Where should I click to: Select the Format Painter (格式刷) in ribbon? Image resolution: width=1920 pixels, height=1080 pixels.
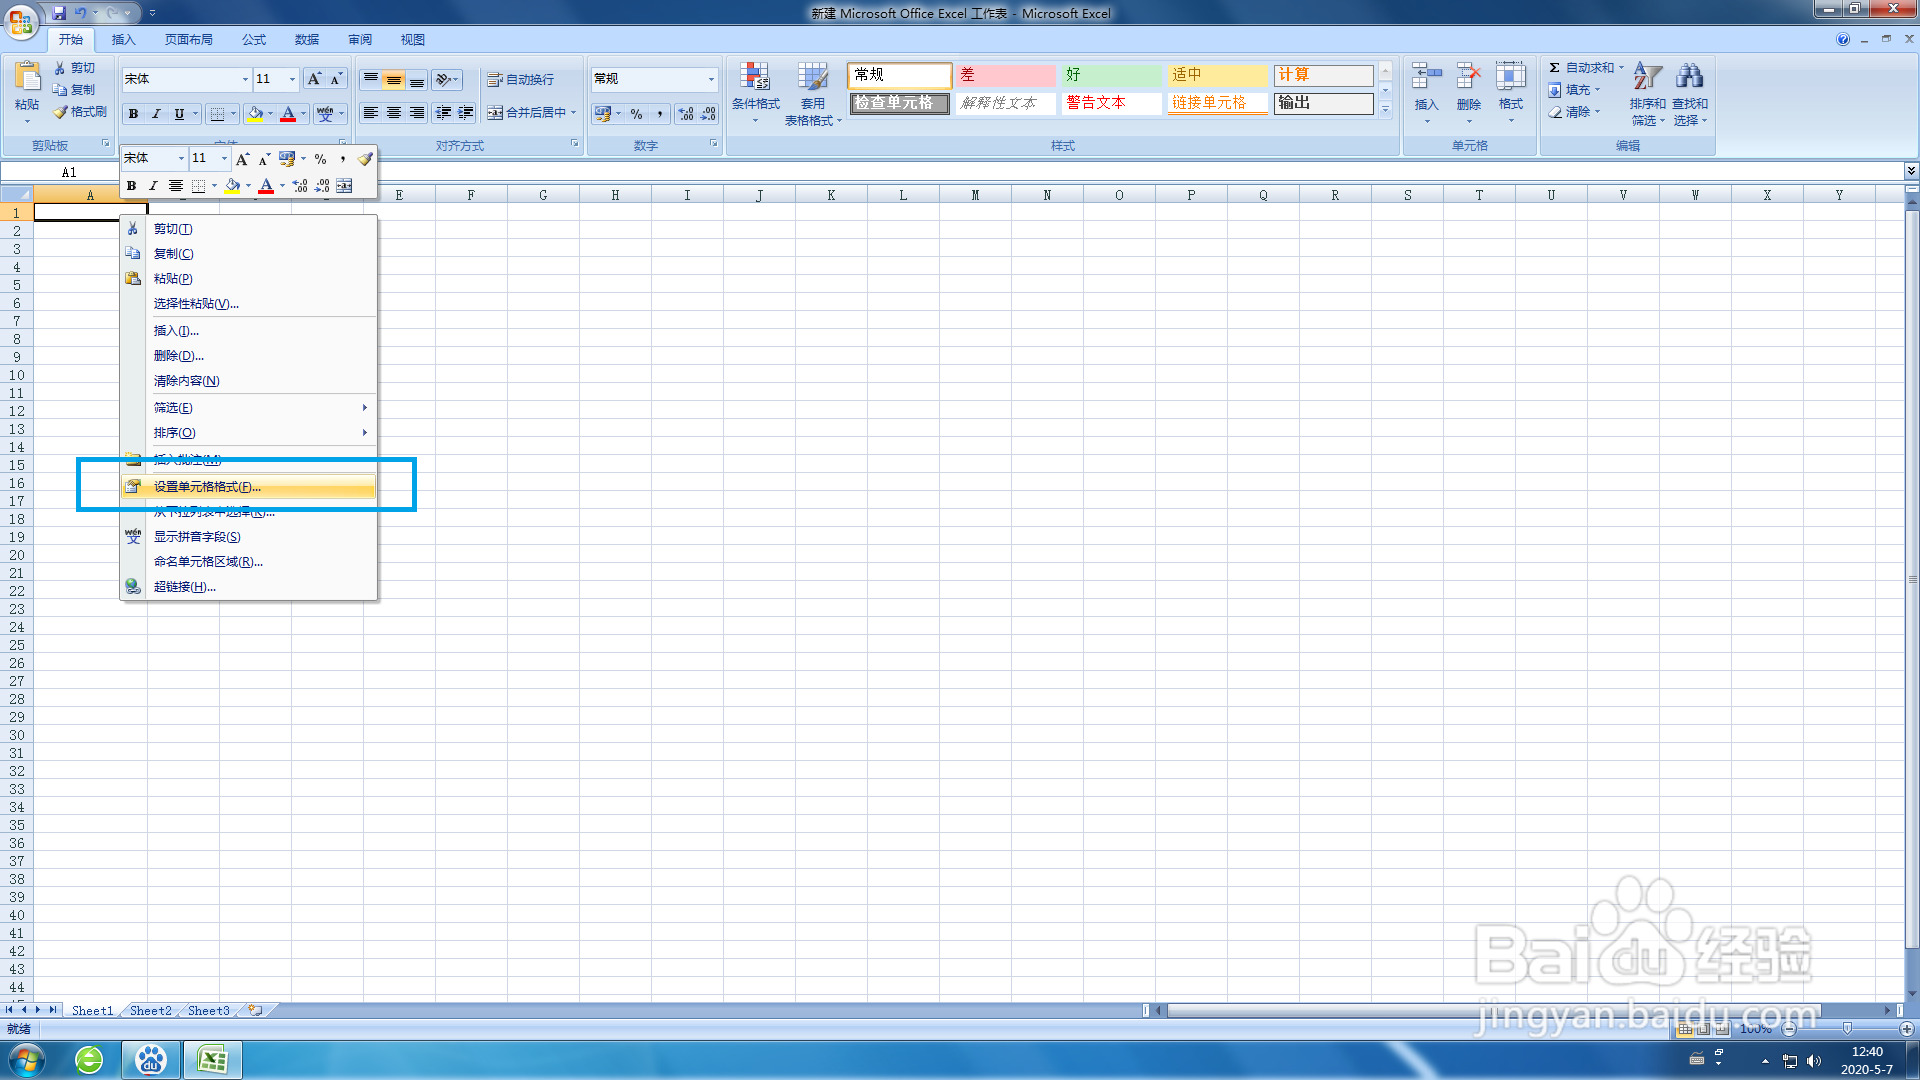(x=80, y=112)
